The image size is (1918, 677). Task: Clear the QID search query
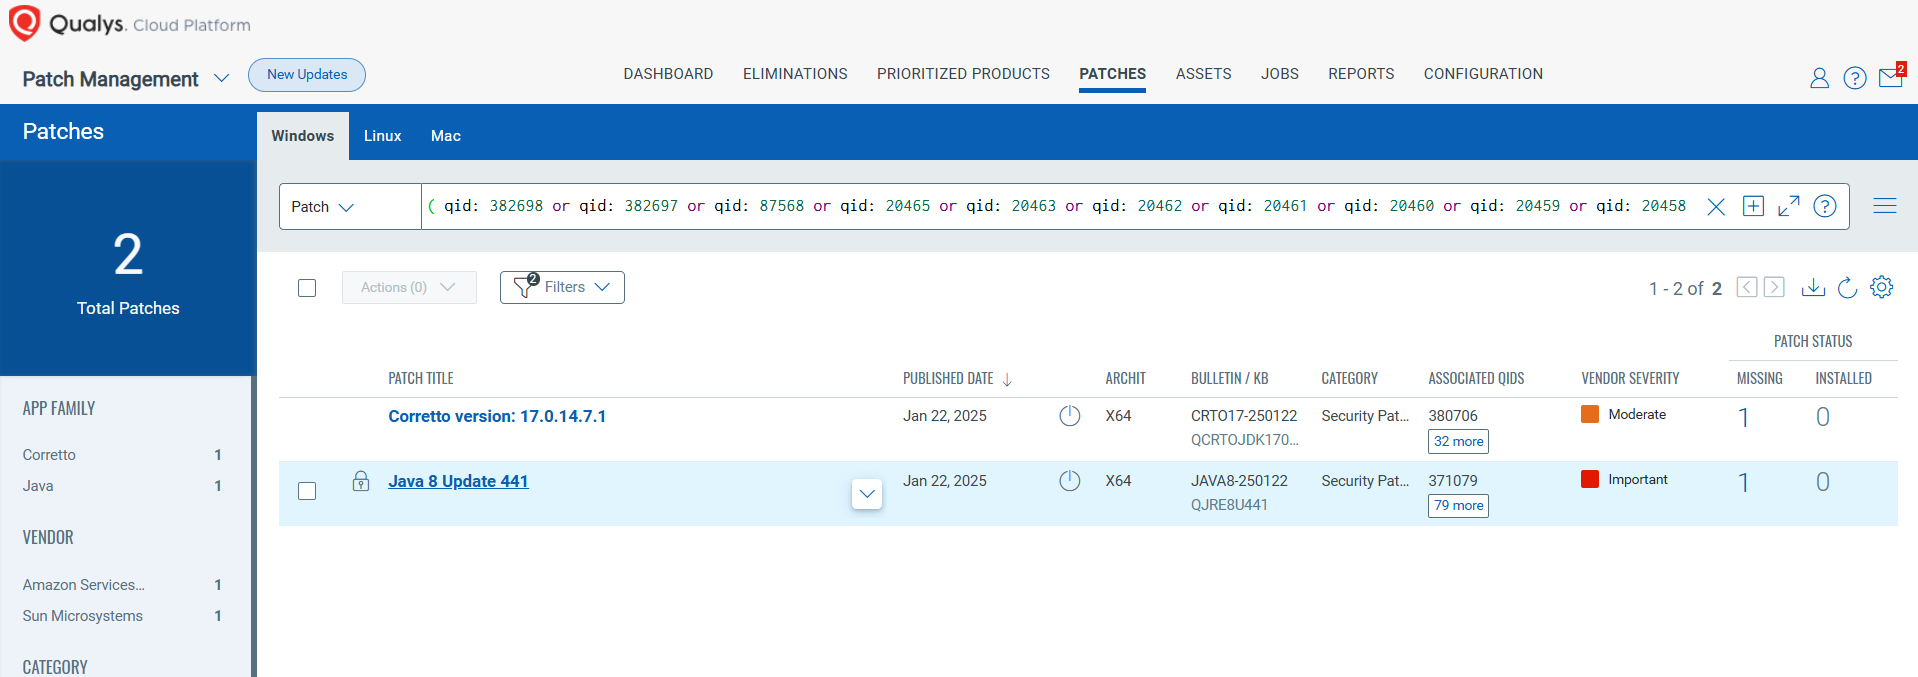pyautogui.click(x=1716, y=207)
